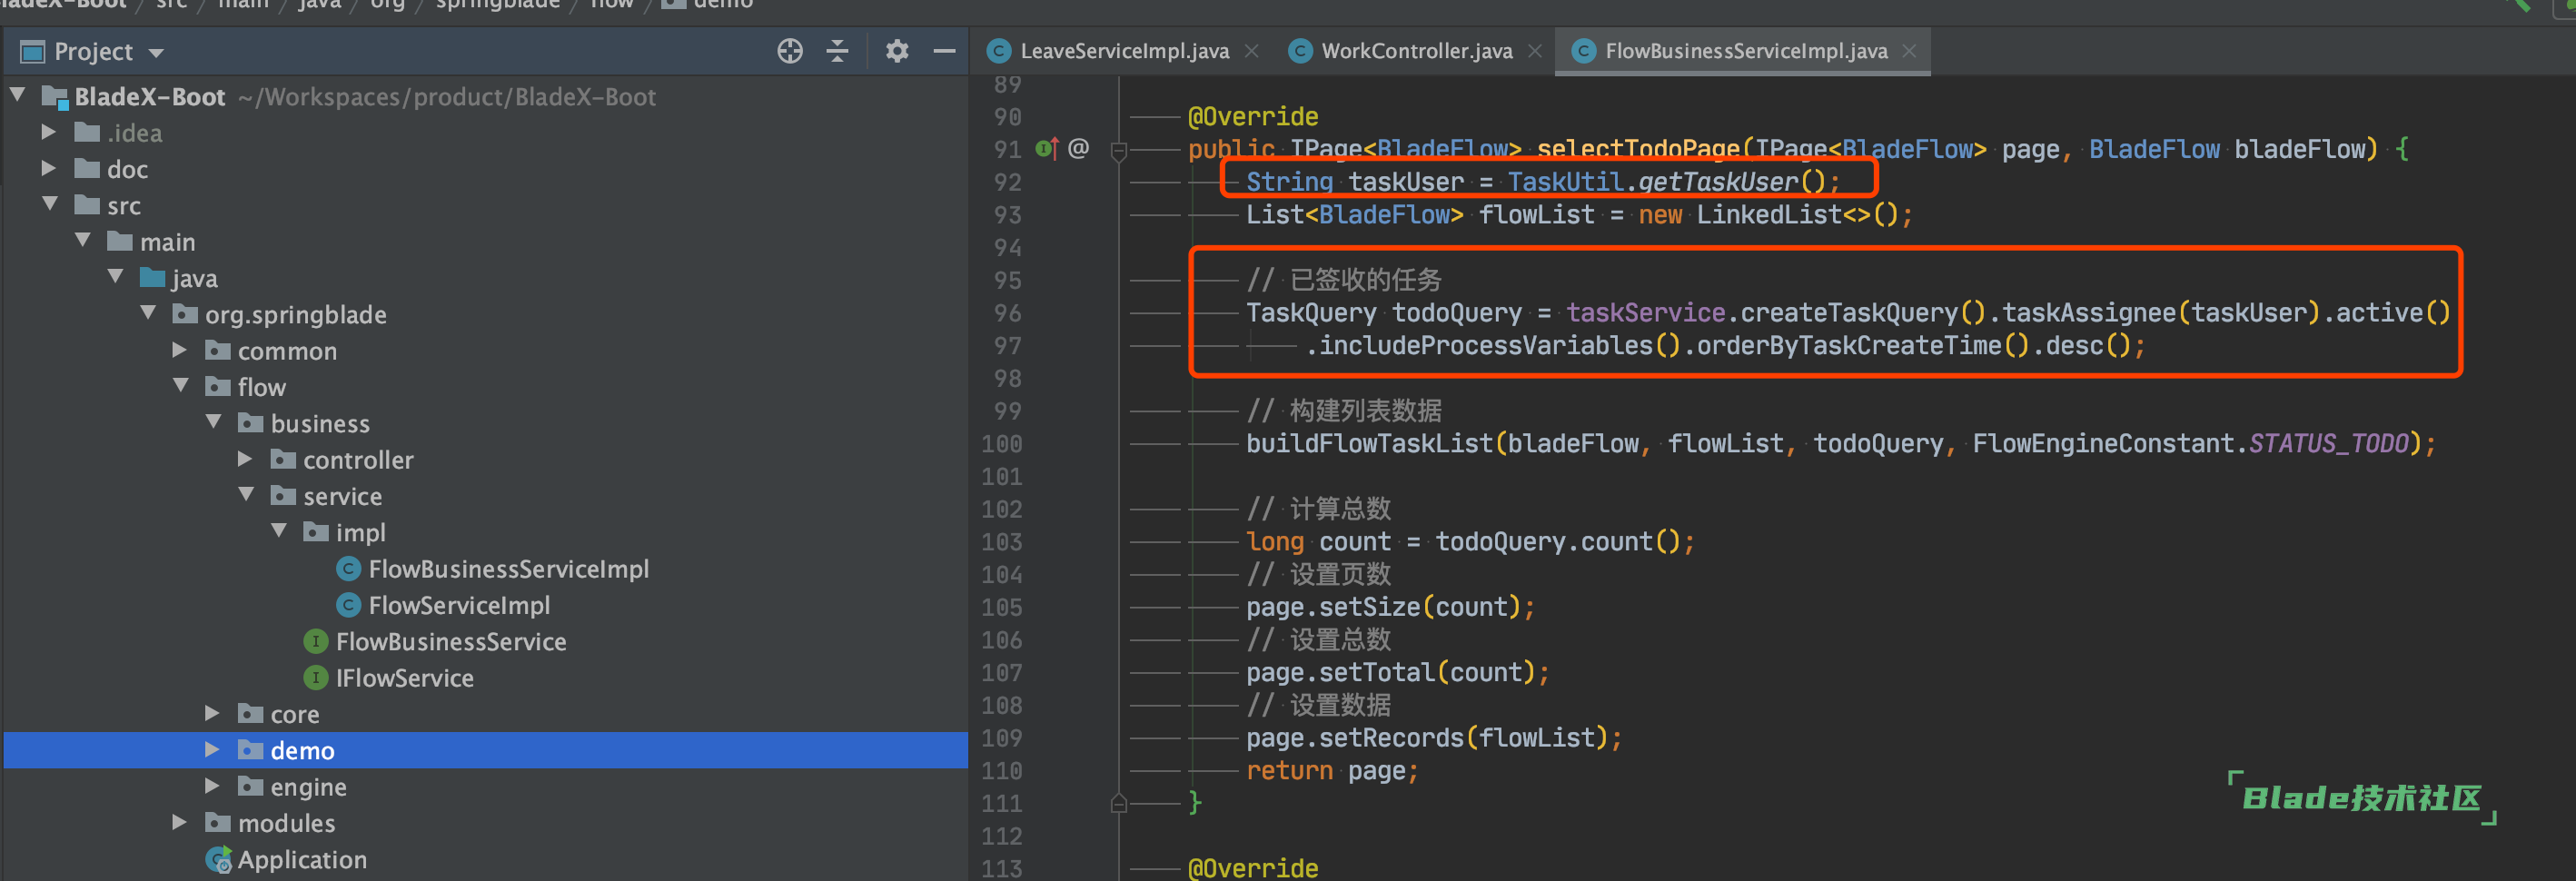Screen dimensions: 2576x881
Task: Click TaskUtil in line 92 code
Action: coord(1565,182)
